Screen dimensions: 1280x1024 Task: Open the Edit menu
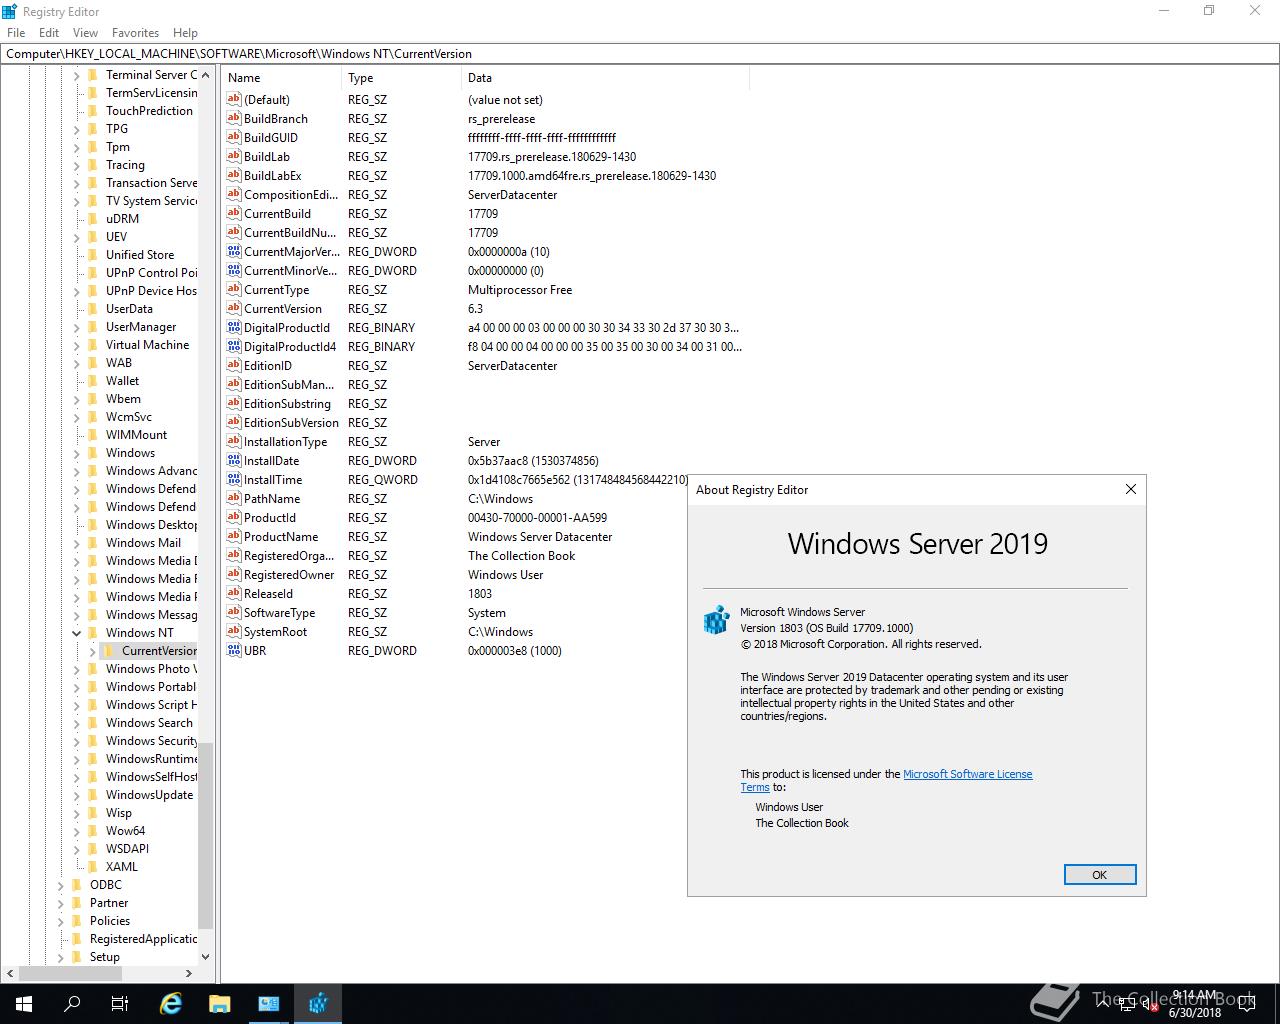tap(49, 32)
